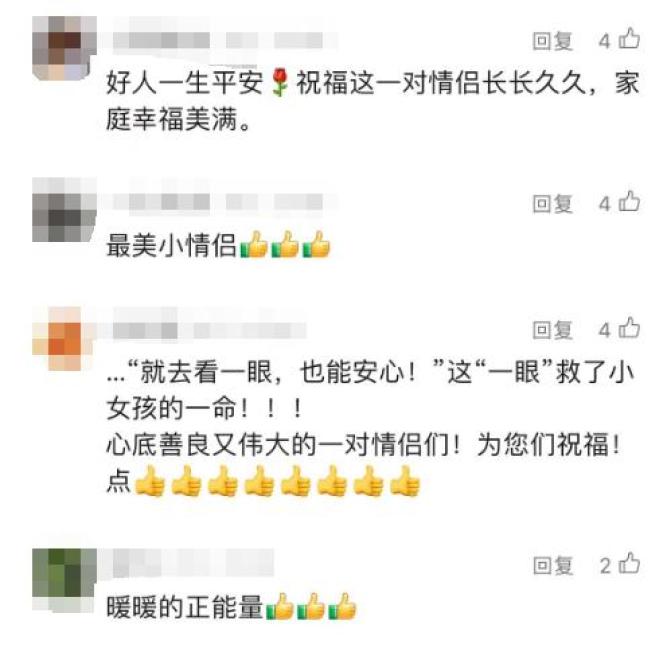Select the "暖暖的正能量" comment text

tap(185, 607)
